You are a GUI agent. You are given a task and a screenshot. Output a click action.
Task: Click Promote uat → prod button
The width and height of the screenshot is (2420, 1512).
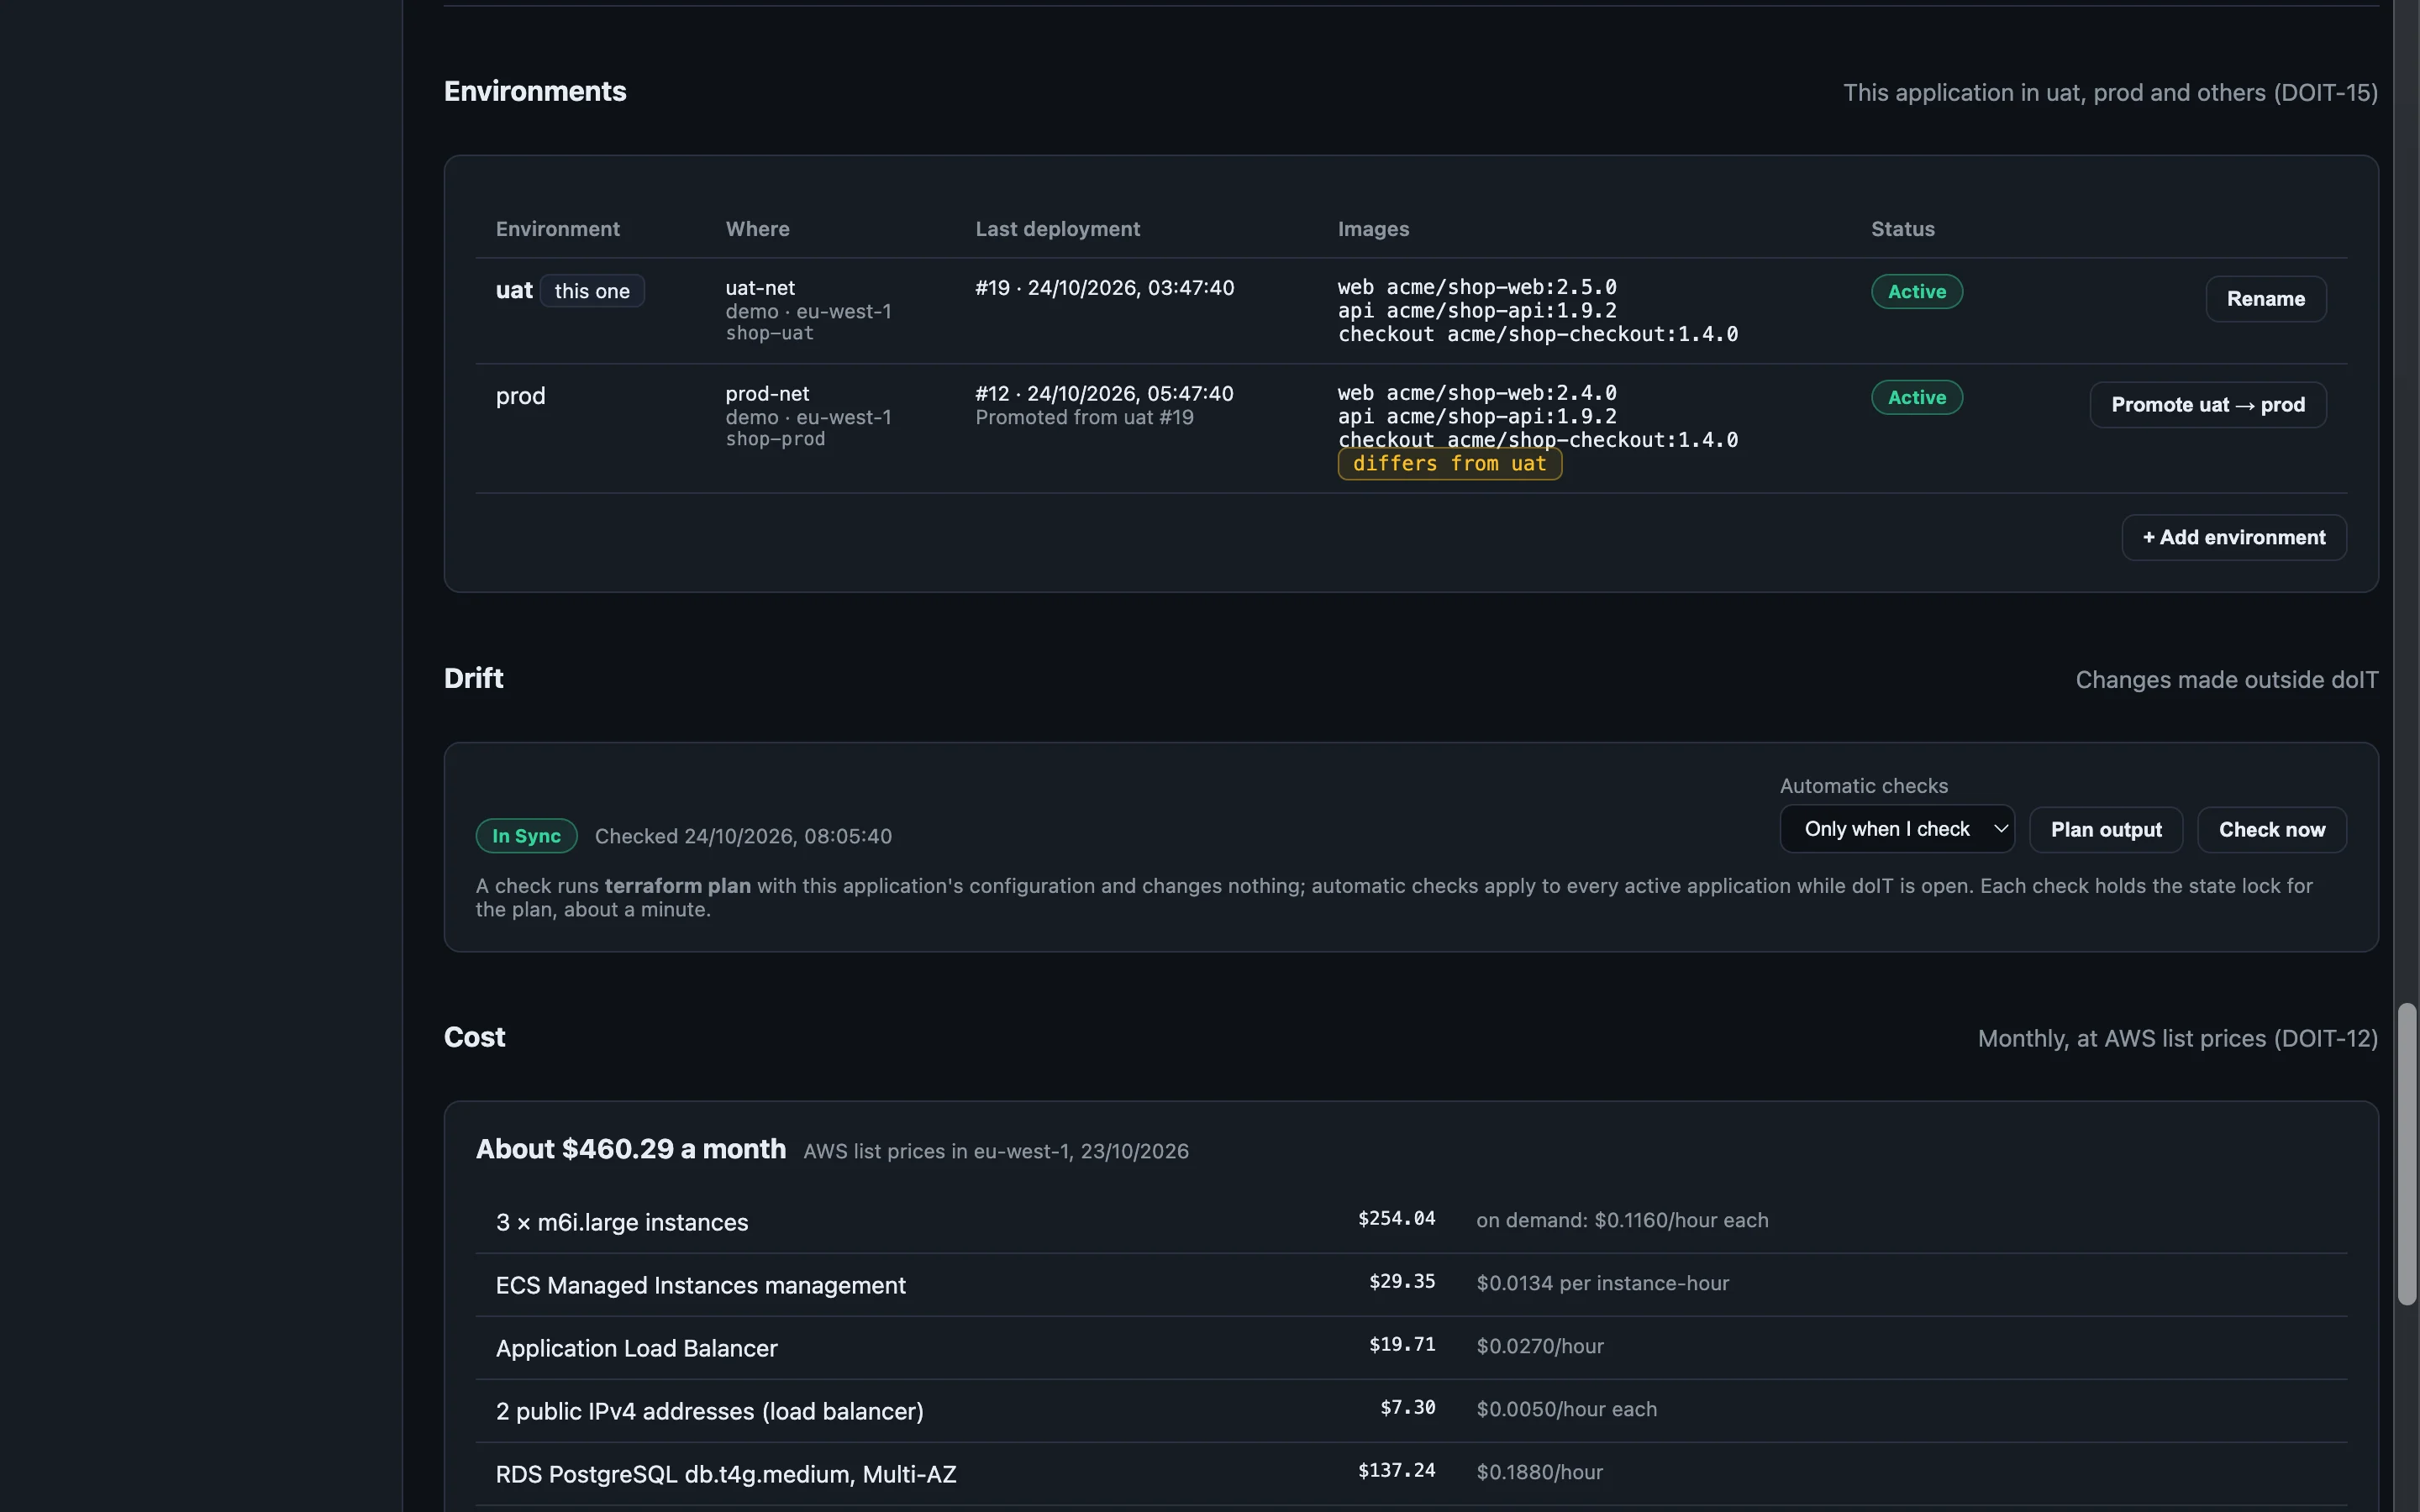pyautogui.click(x=2207, y=405)
